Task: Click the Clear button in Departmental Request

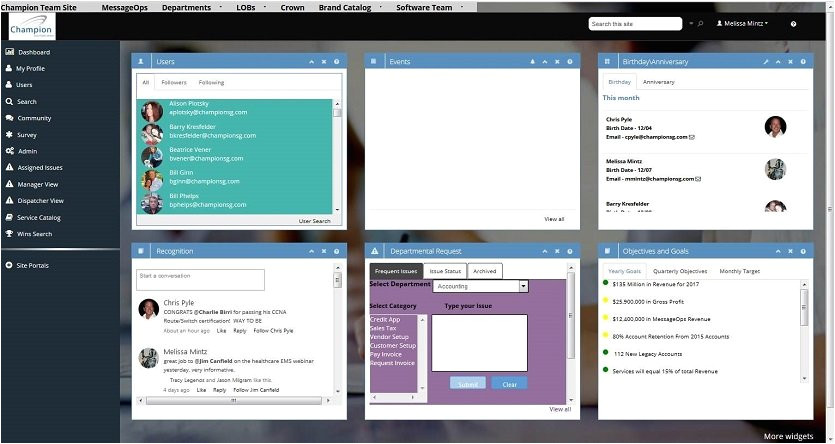Action: coord(509,384)
